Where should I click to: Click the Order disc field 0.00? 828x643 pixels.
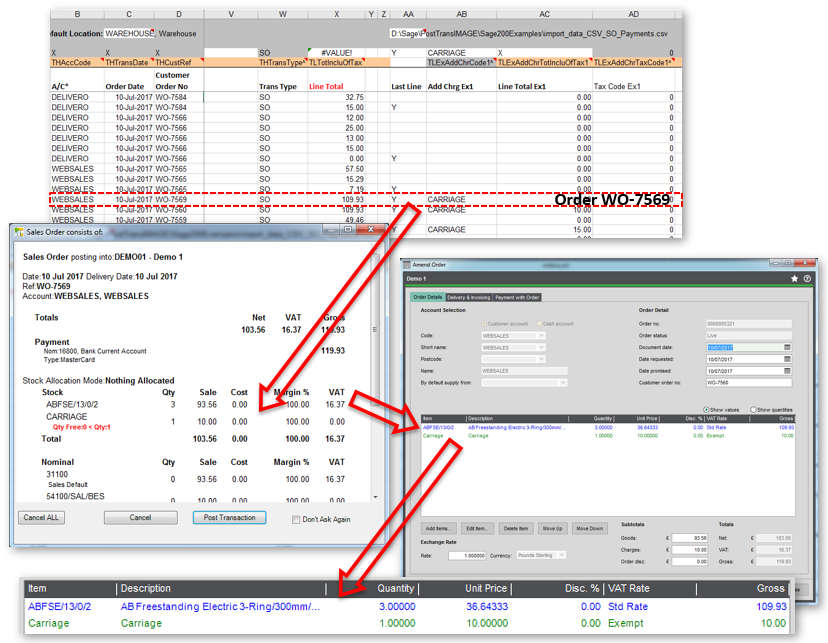point(690,561)
